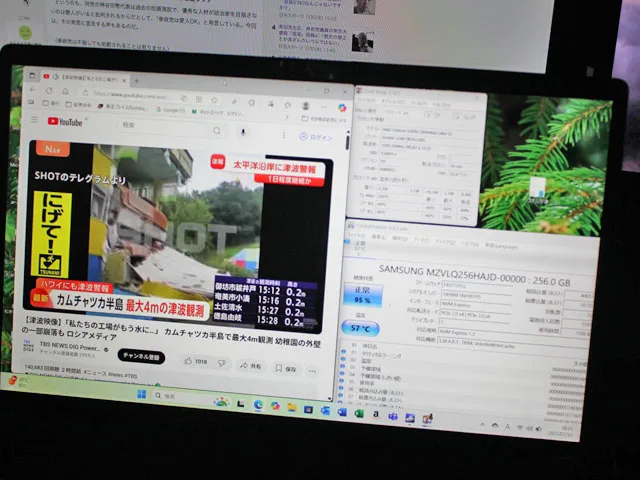Show hidden tray icons chevron
The width and height of the screenshot is (640, 480).
coord(482,424)
